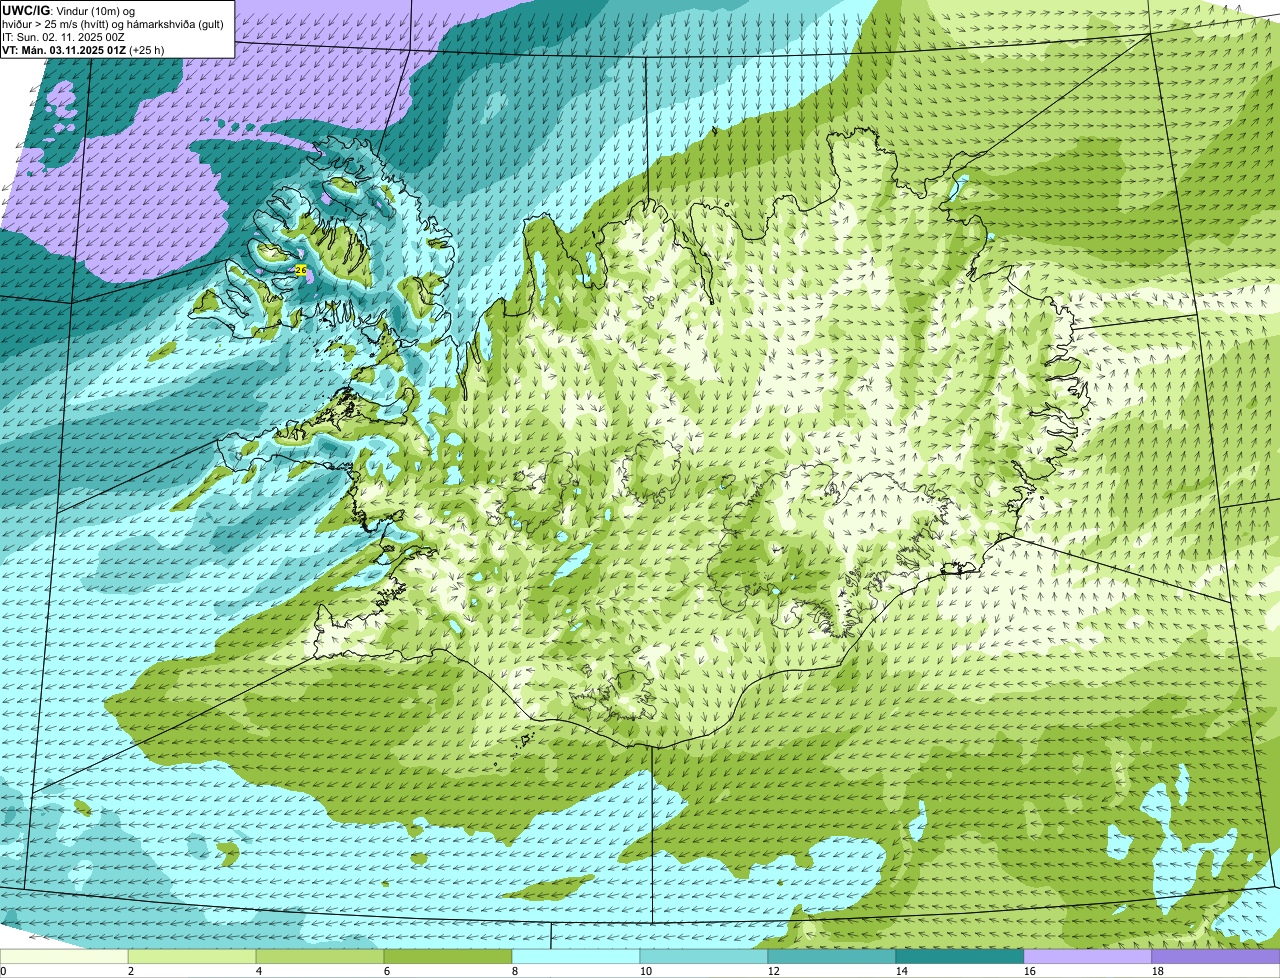Click the 'IT: Sun. 02. 11. 2025 00Z' line

coord(63,37)
